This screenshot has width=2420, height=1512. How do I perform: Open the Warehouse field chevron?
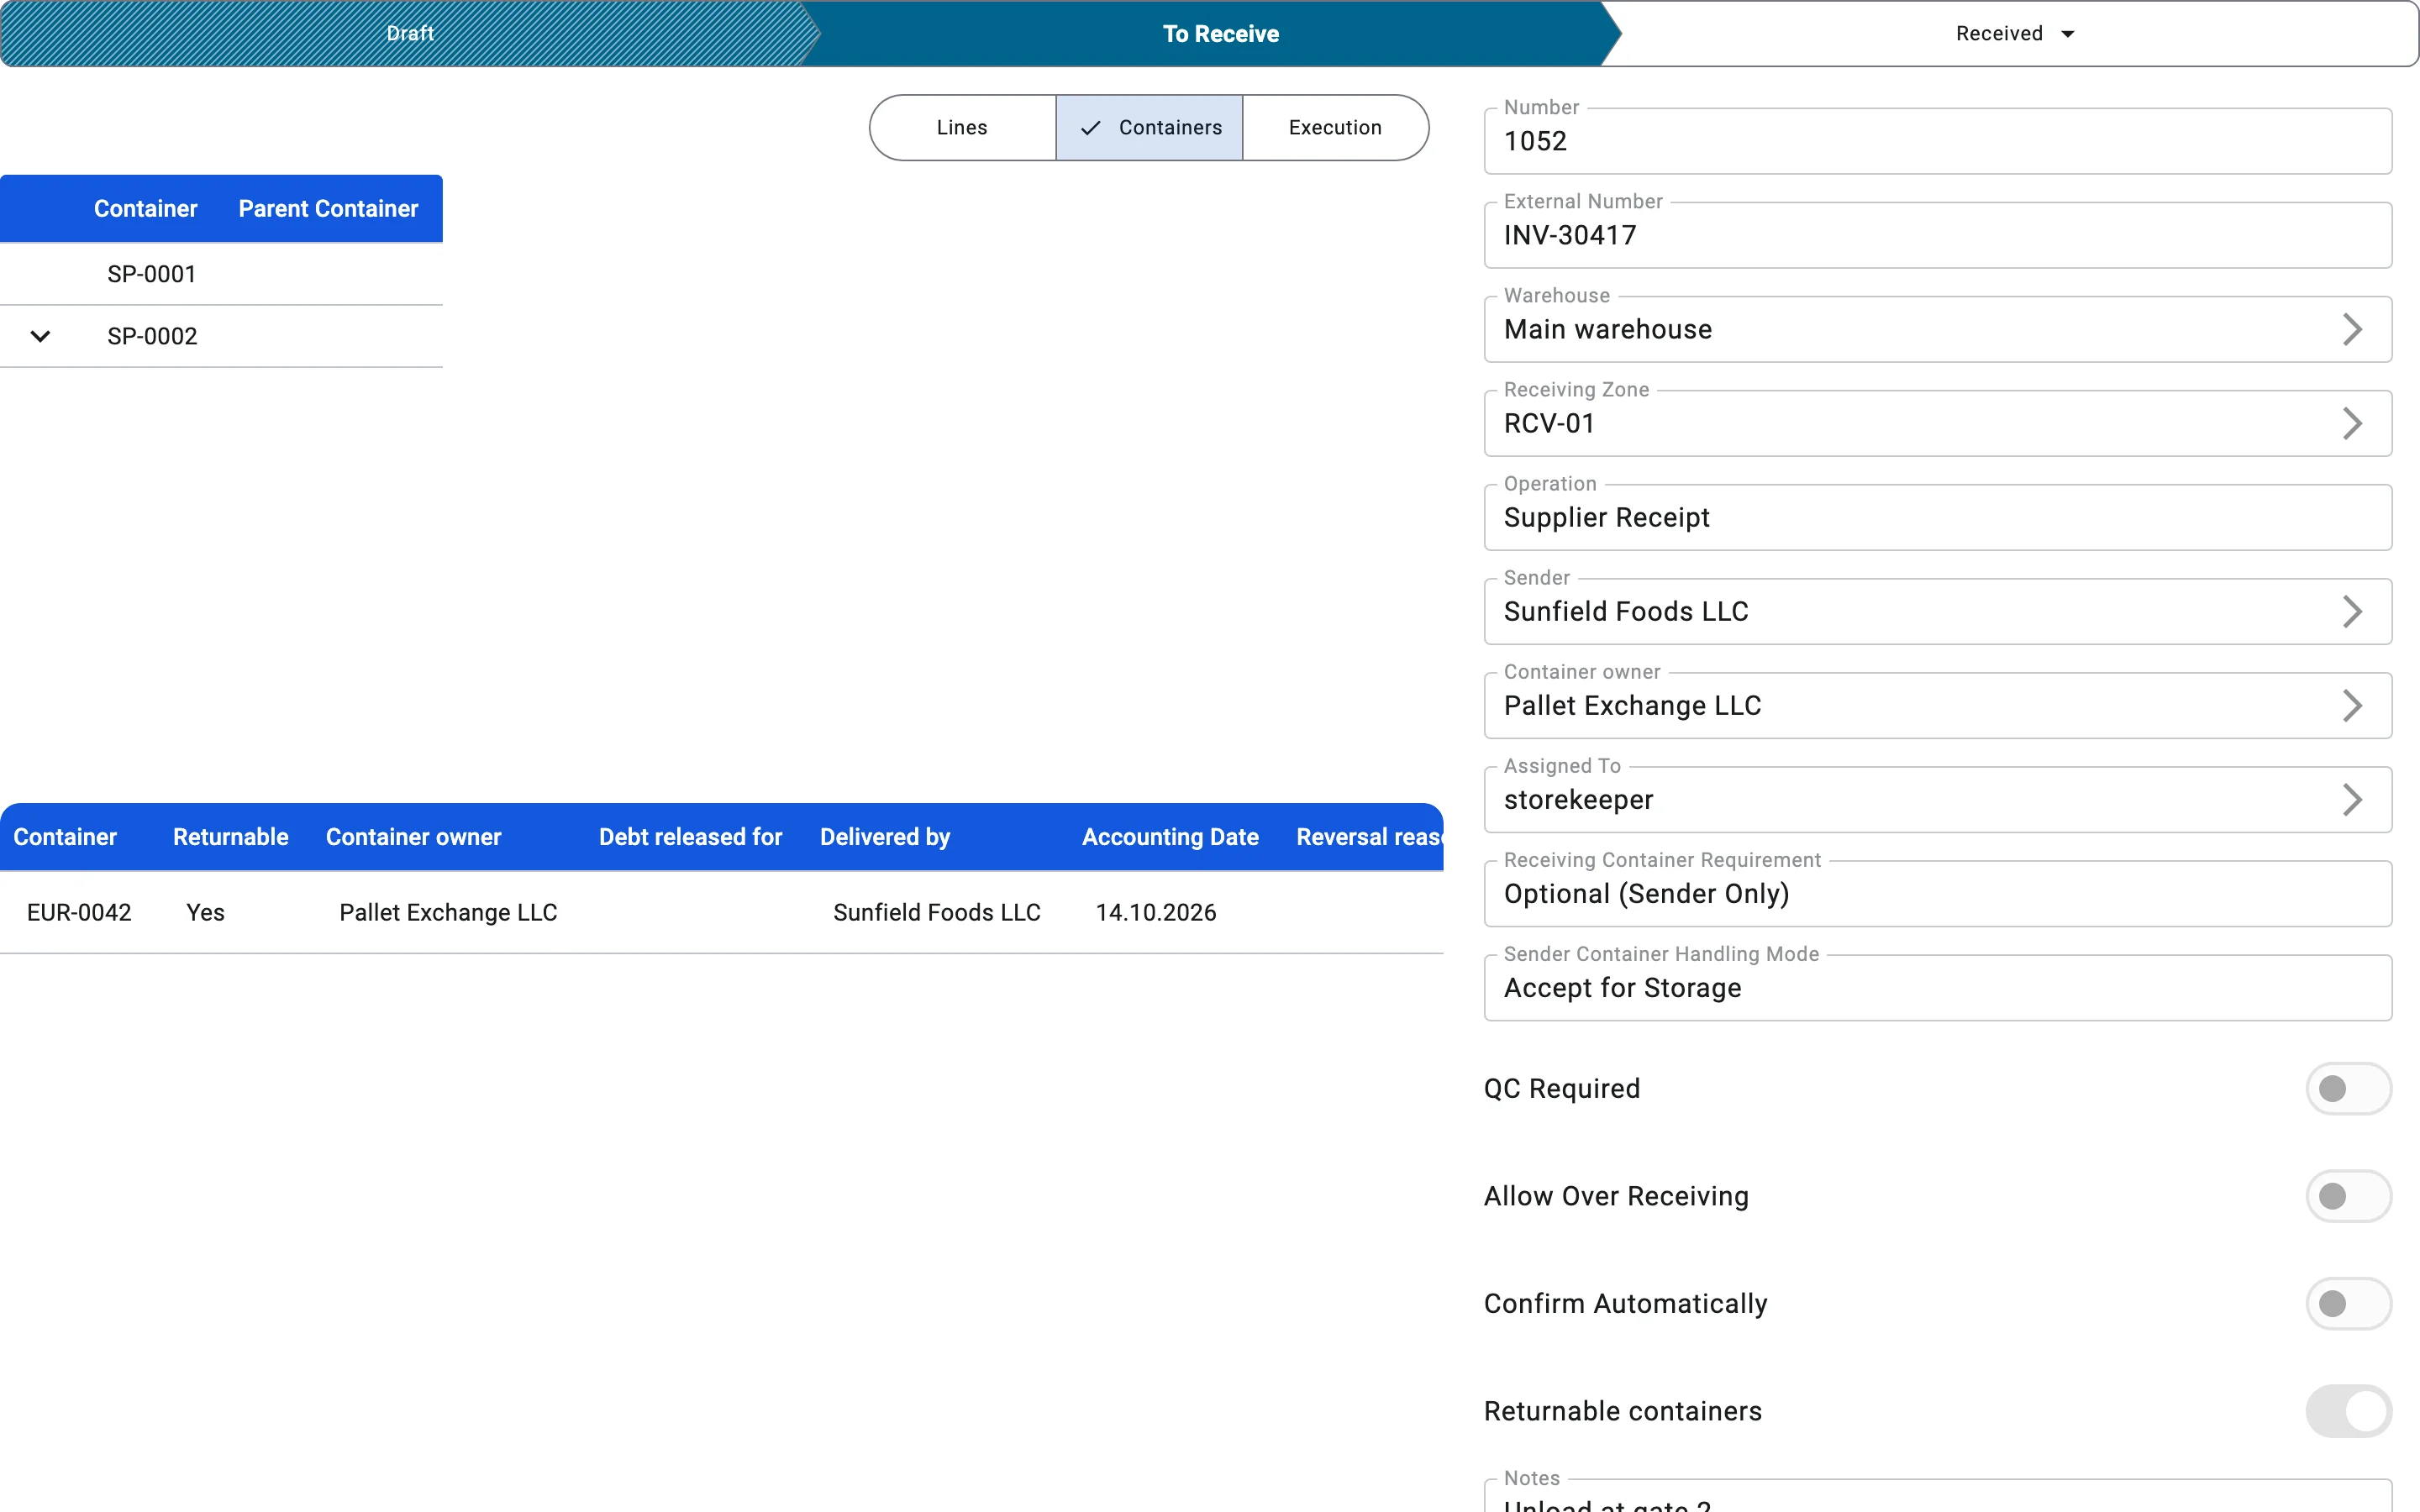click(2352, 329)
